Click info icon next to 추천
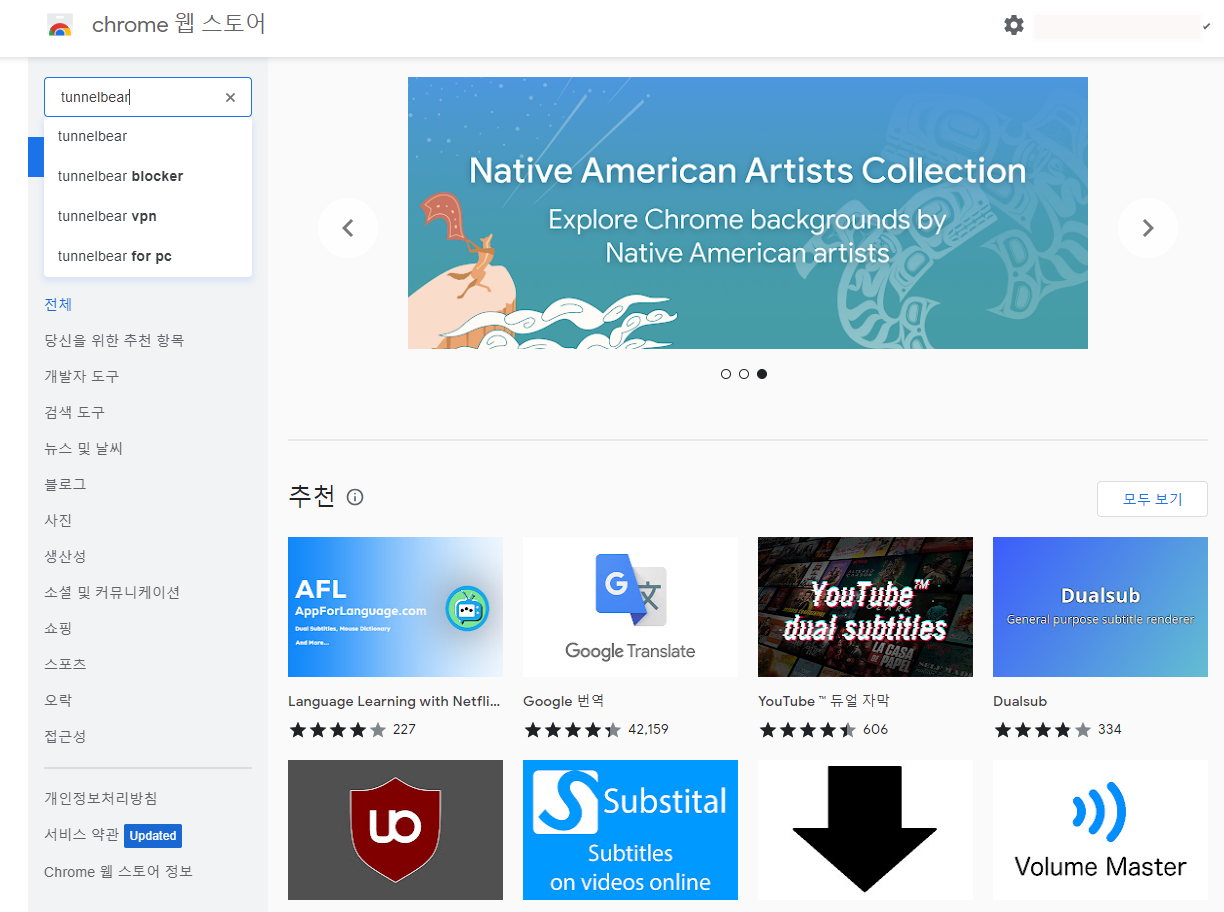1224x912 pixels. (x=355, y=497)
